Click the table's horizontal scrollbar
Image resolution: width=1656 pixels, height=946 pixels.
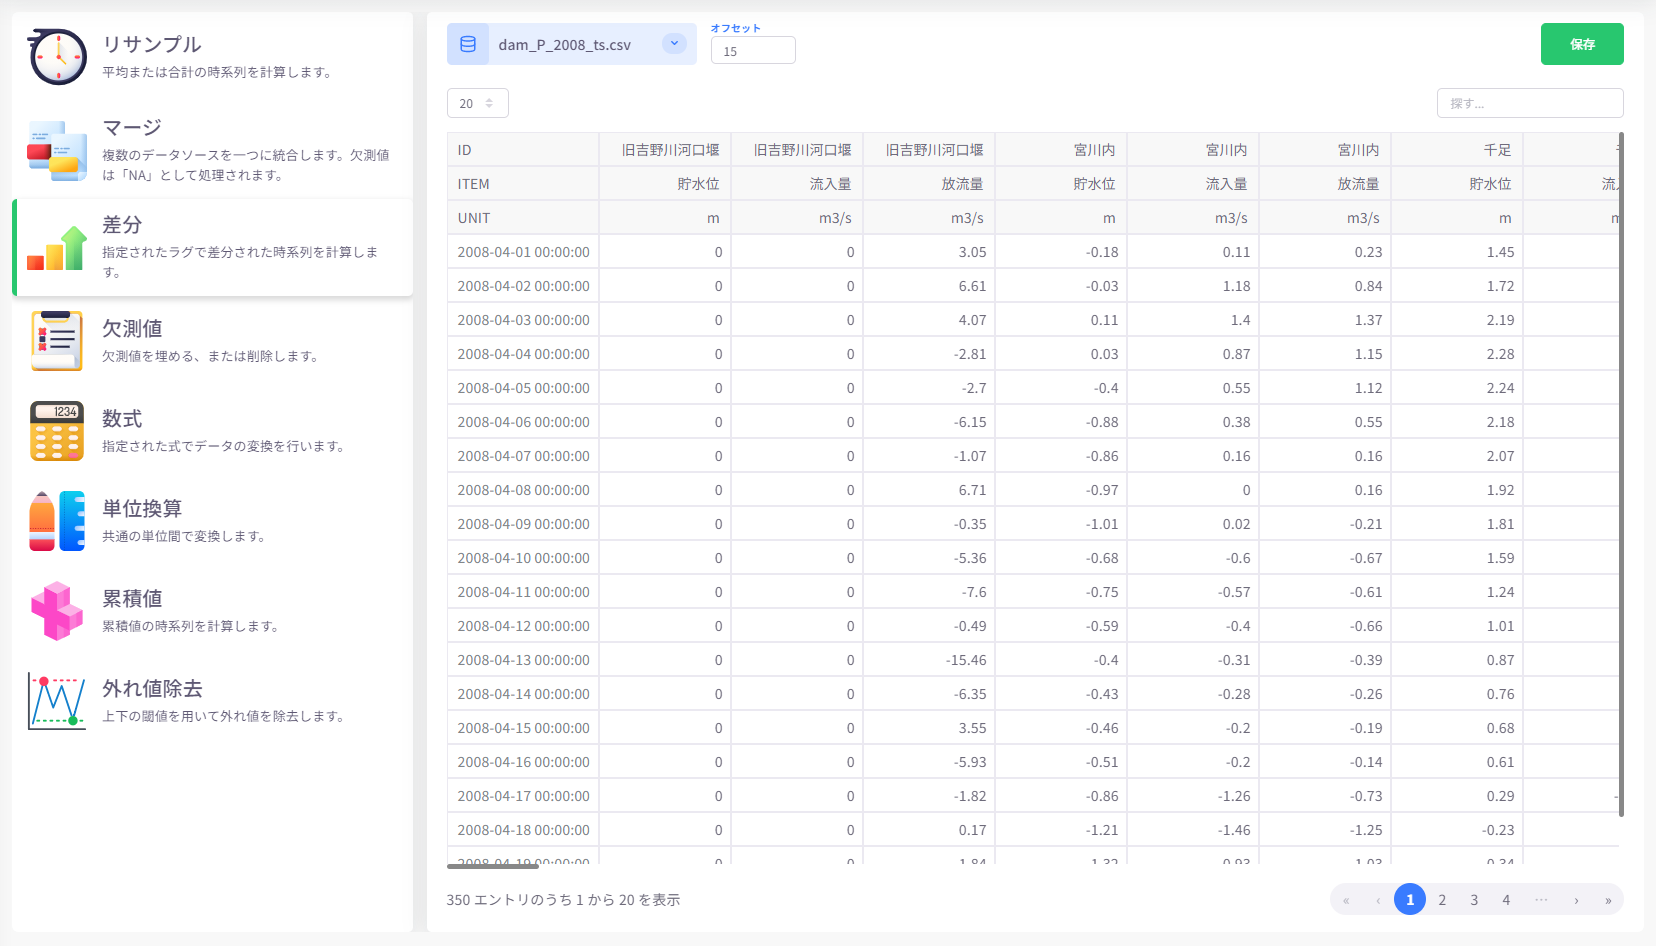coord(493,866)
